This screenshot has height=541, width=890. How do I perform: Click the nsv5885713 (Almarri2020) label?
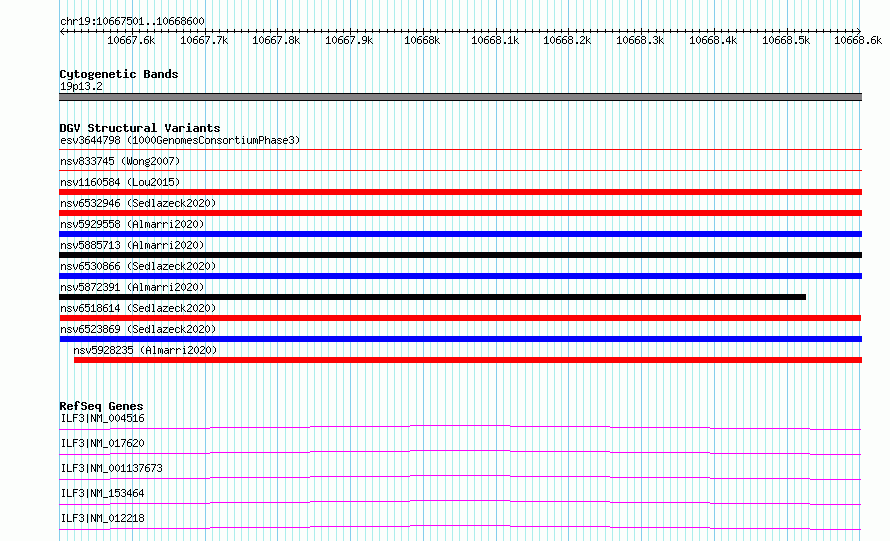point(132,245)
